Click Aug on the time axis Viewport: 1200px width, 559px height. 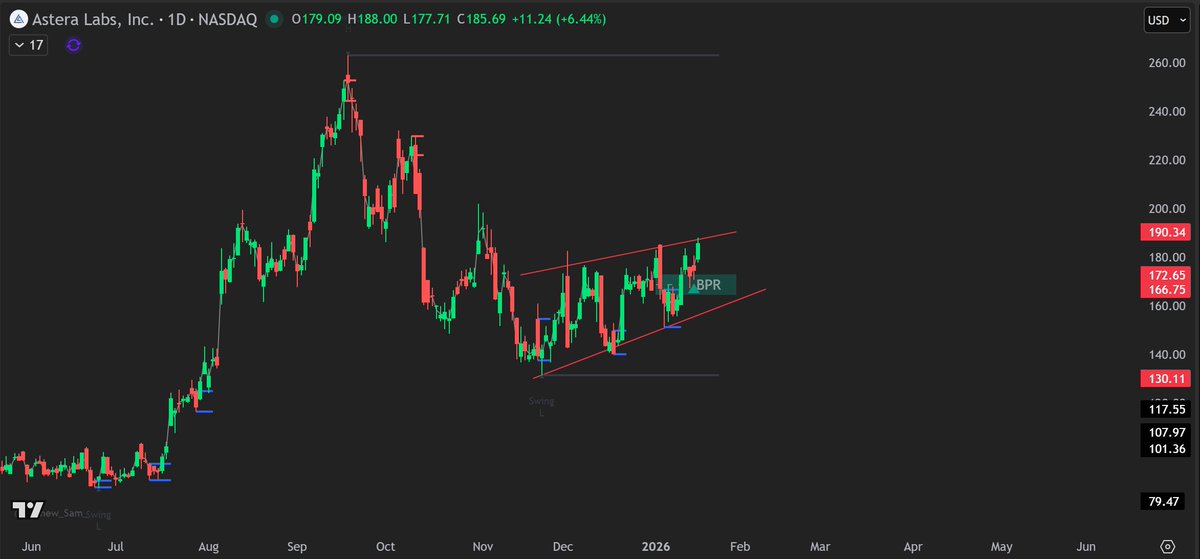pyautogui.click(x=208, y=547)
